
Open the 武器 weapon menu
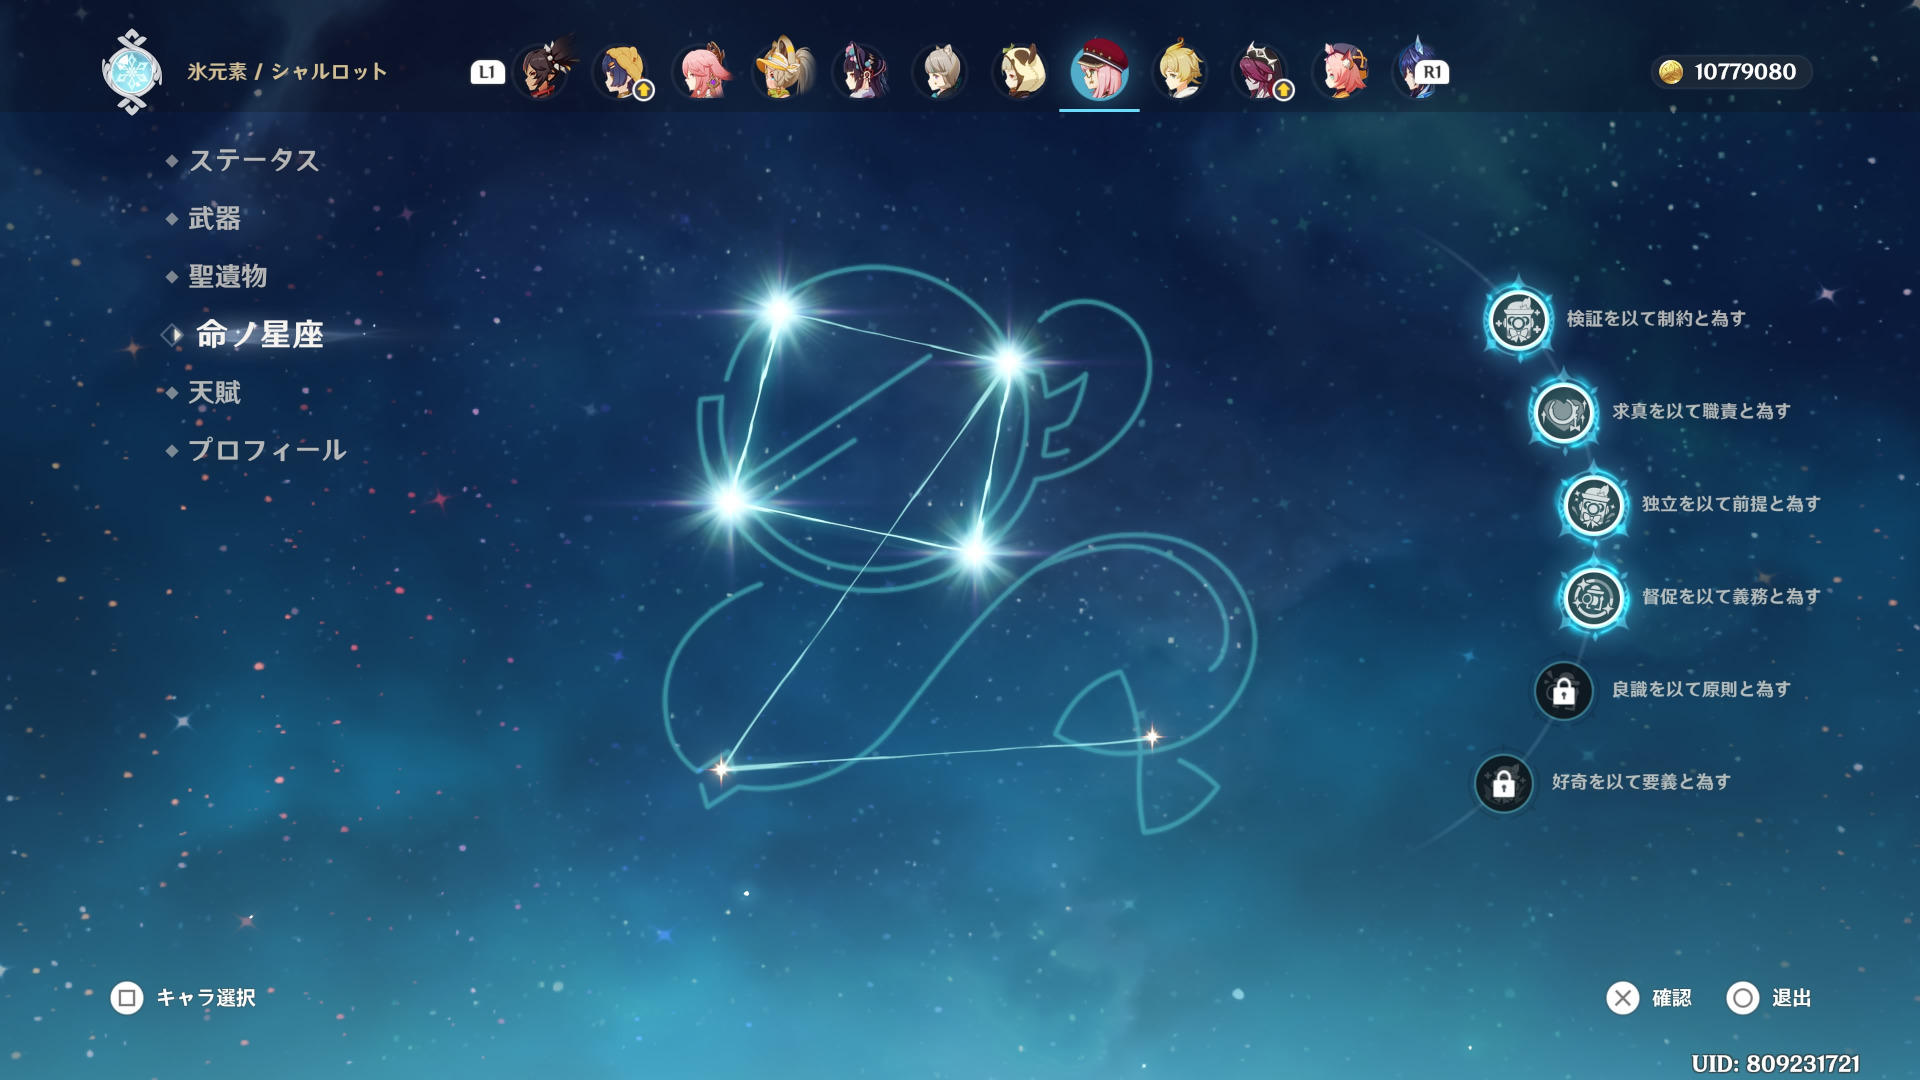click(214, 218)
